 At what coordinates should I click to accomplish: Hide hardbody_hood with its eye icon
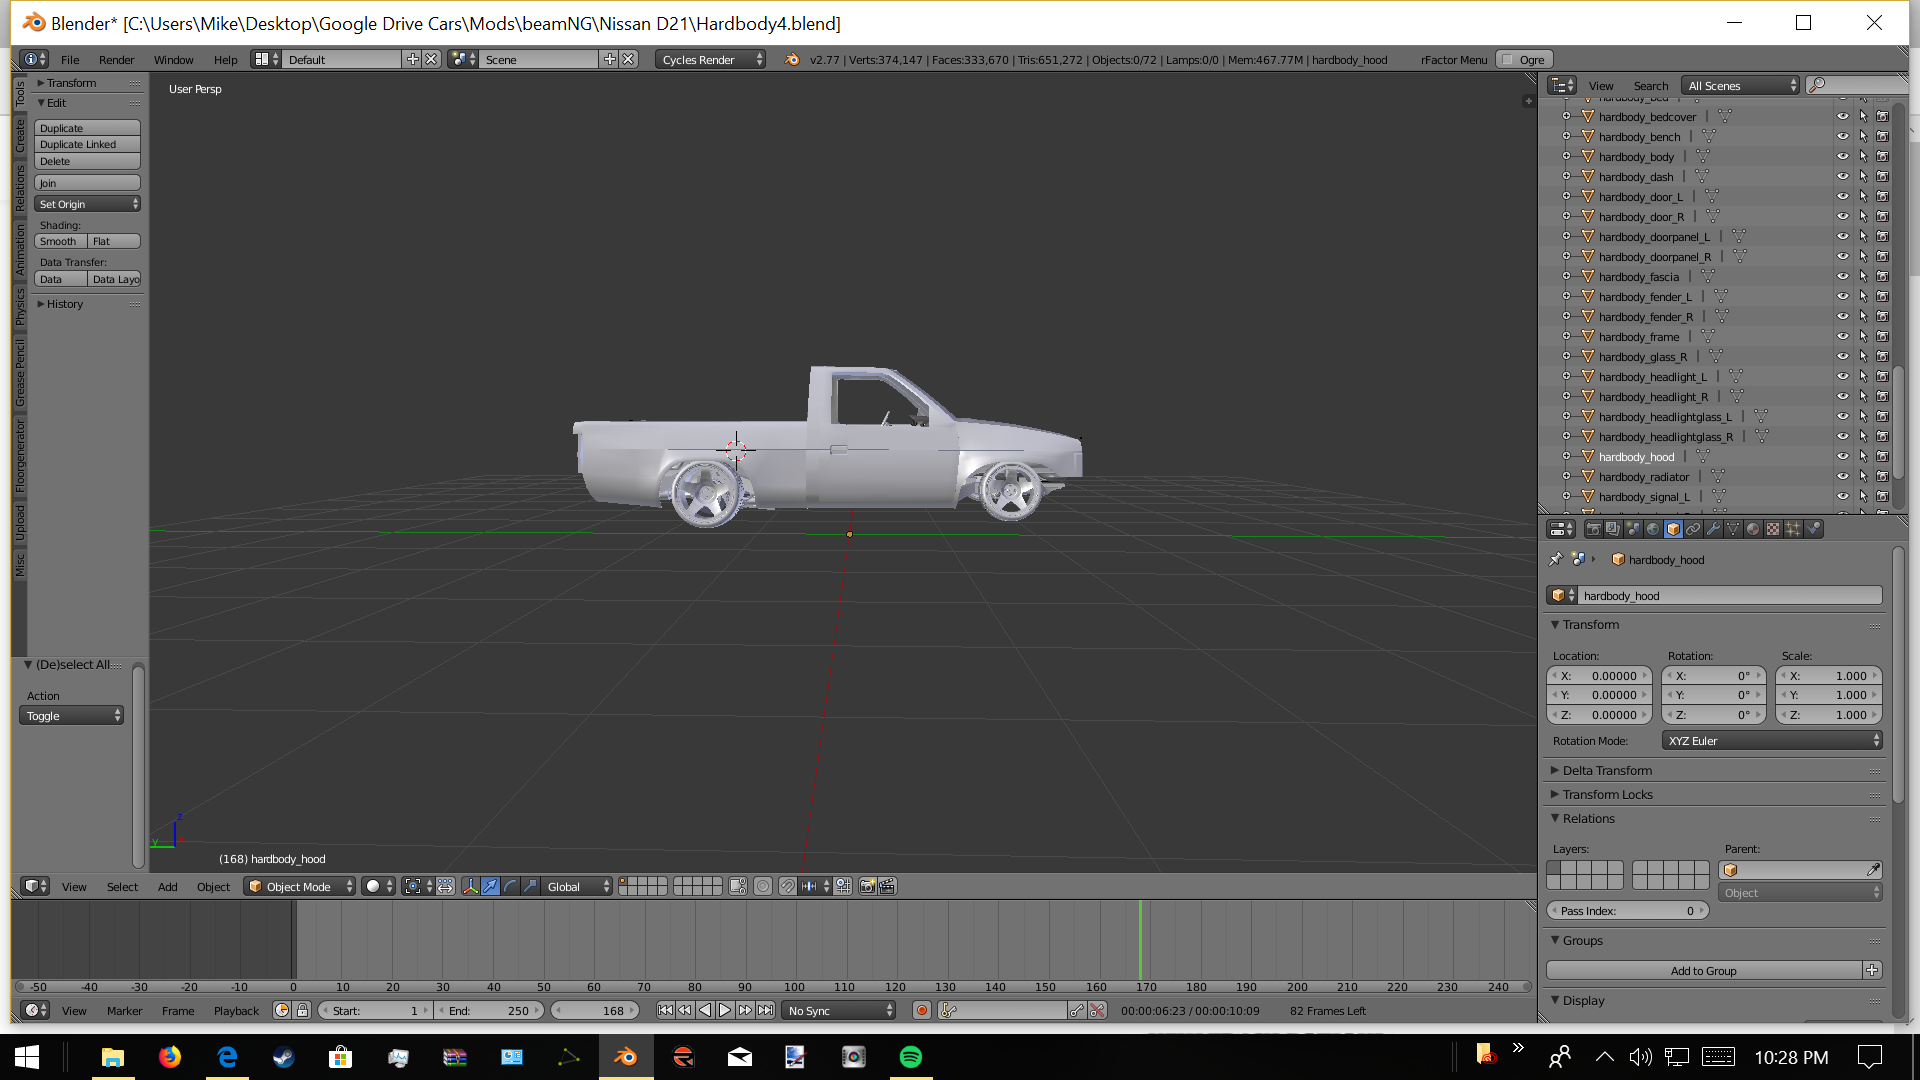coord(1842,457)
